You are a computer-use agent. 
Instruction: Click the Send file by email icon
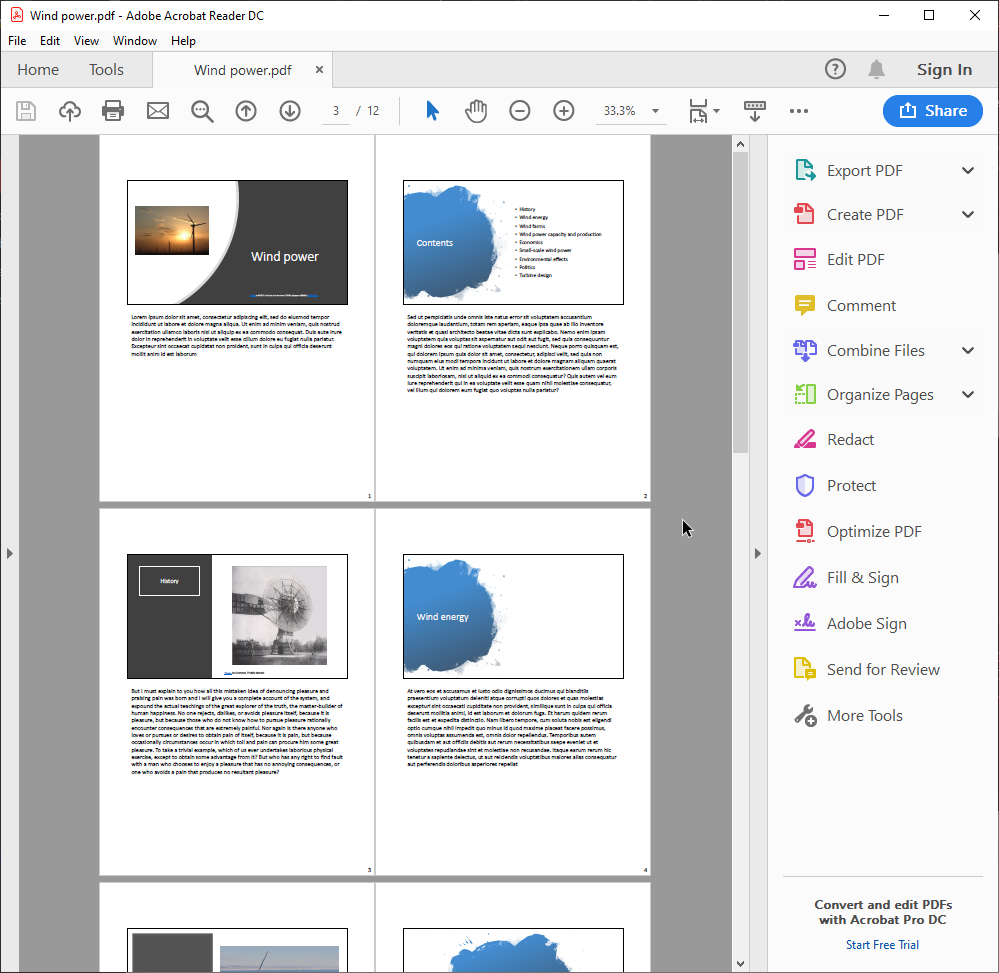[158, 111]
